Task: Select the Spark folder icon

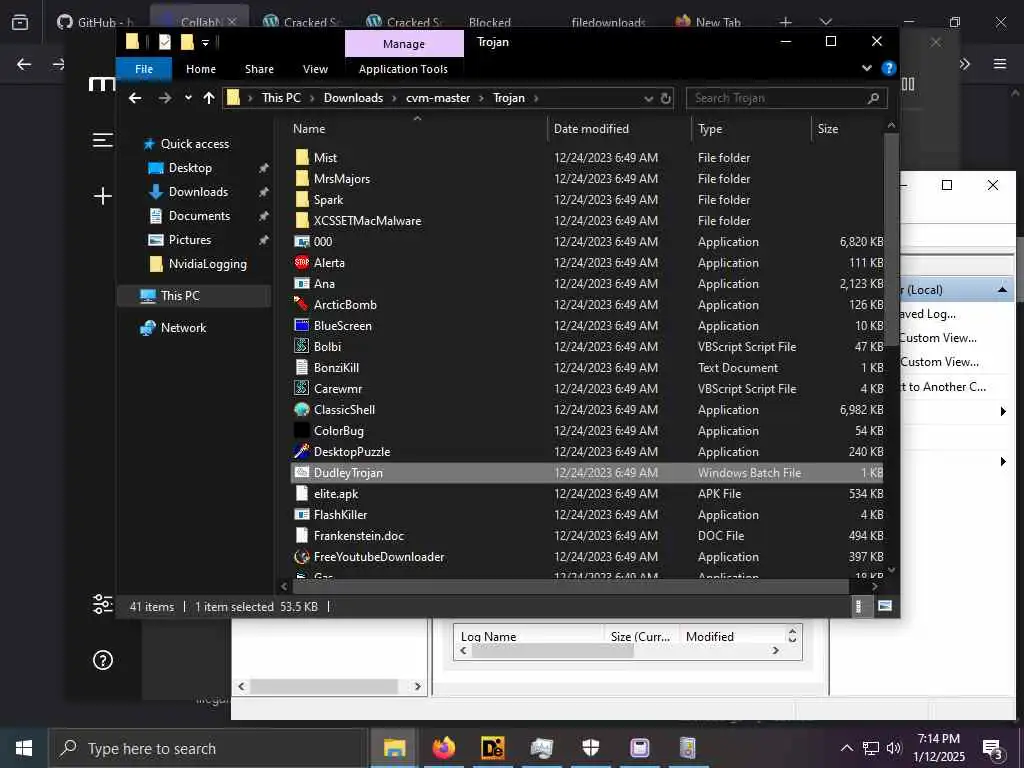Action: tap(302, 199)
